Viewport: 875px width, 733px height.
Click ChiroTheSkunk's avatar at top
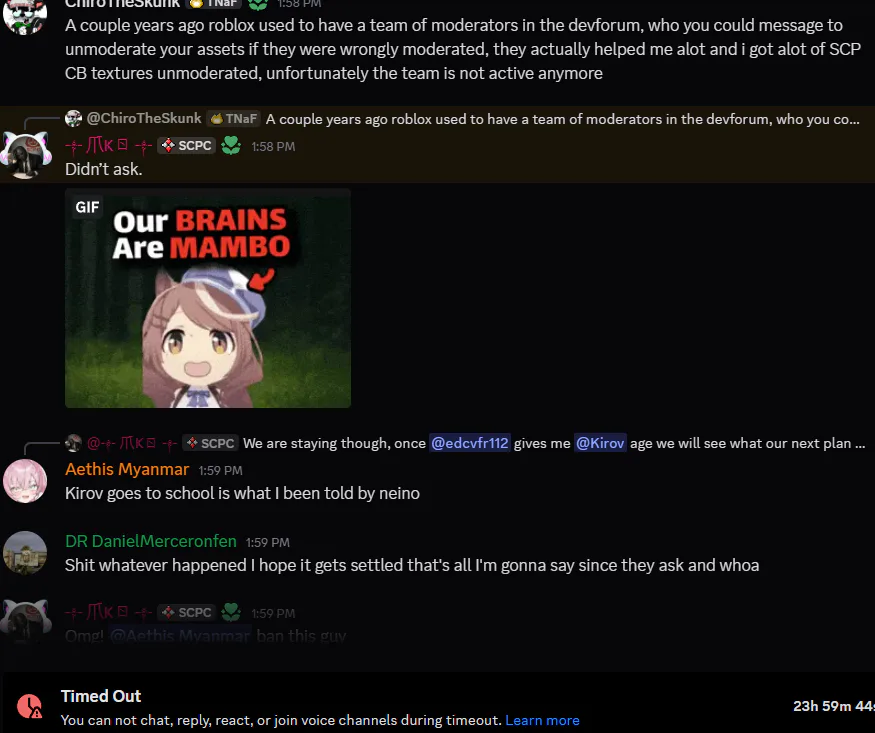25,16
